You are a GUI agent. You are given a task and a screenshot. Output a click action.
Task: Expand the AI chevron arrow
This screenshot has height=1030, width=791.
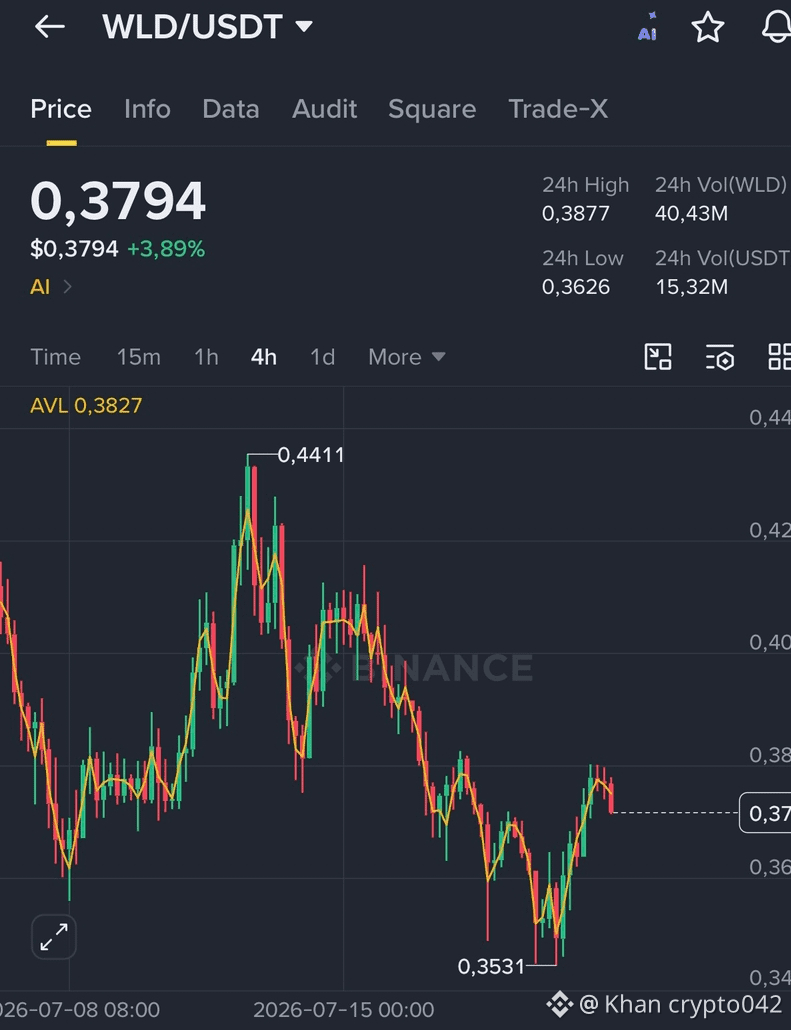67,287
